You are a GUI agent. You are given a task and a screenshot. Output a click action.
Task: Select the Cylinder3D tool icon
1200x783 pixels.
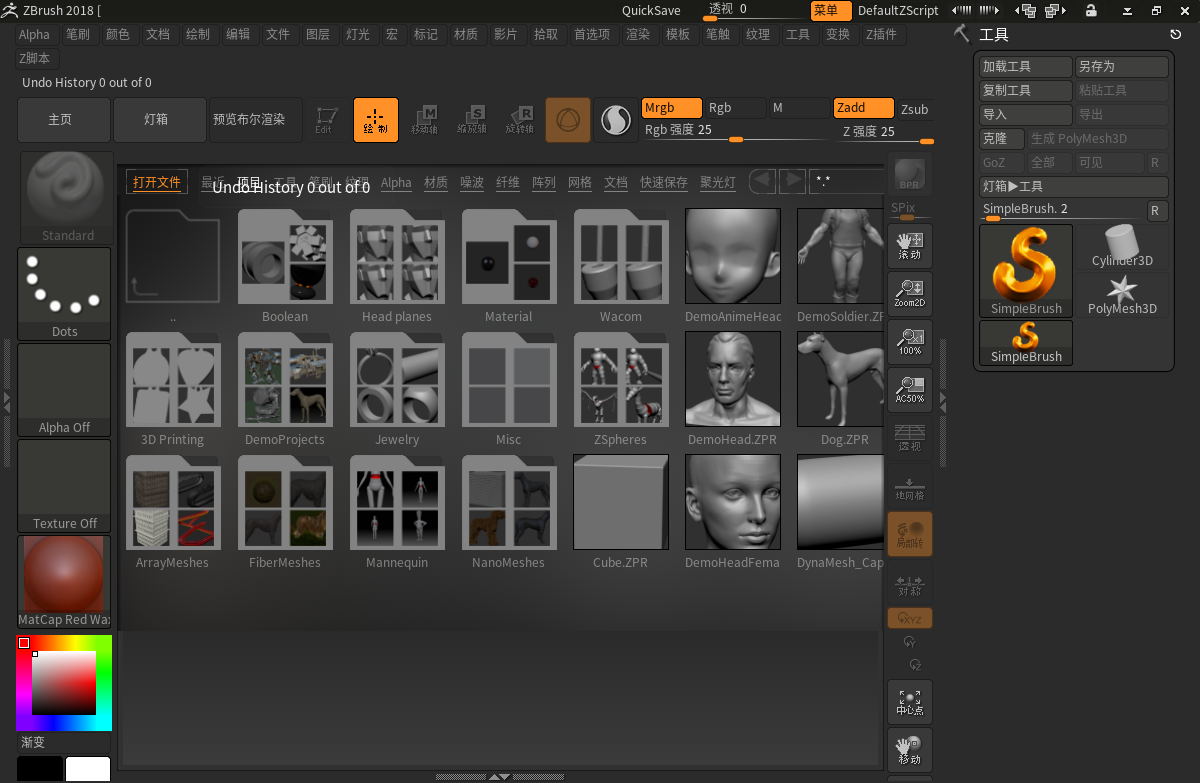(x=1122, y=246)
